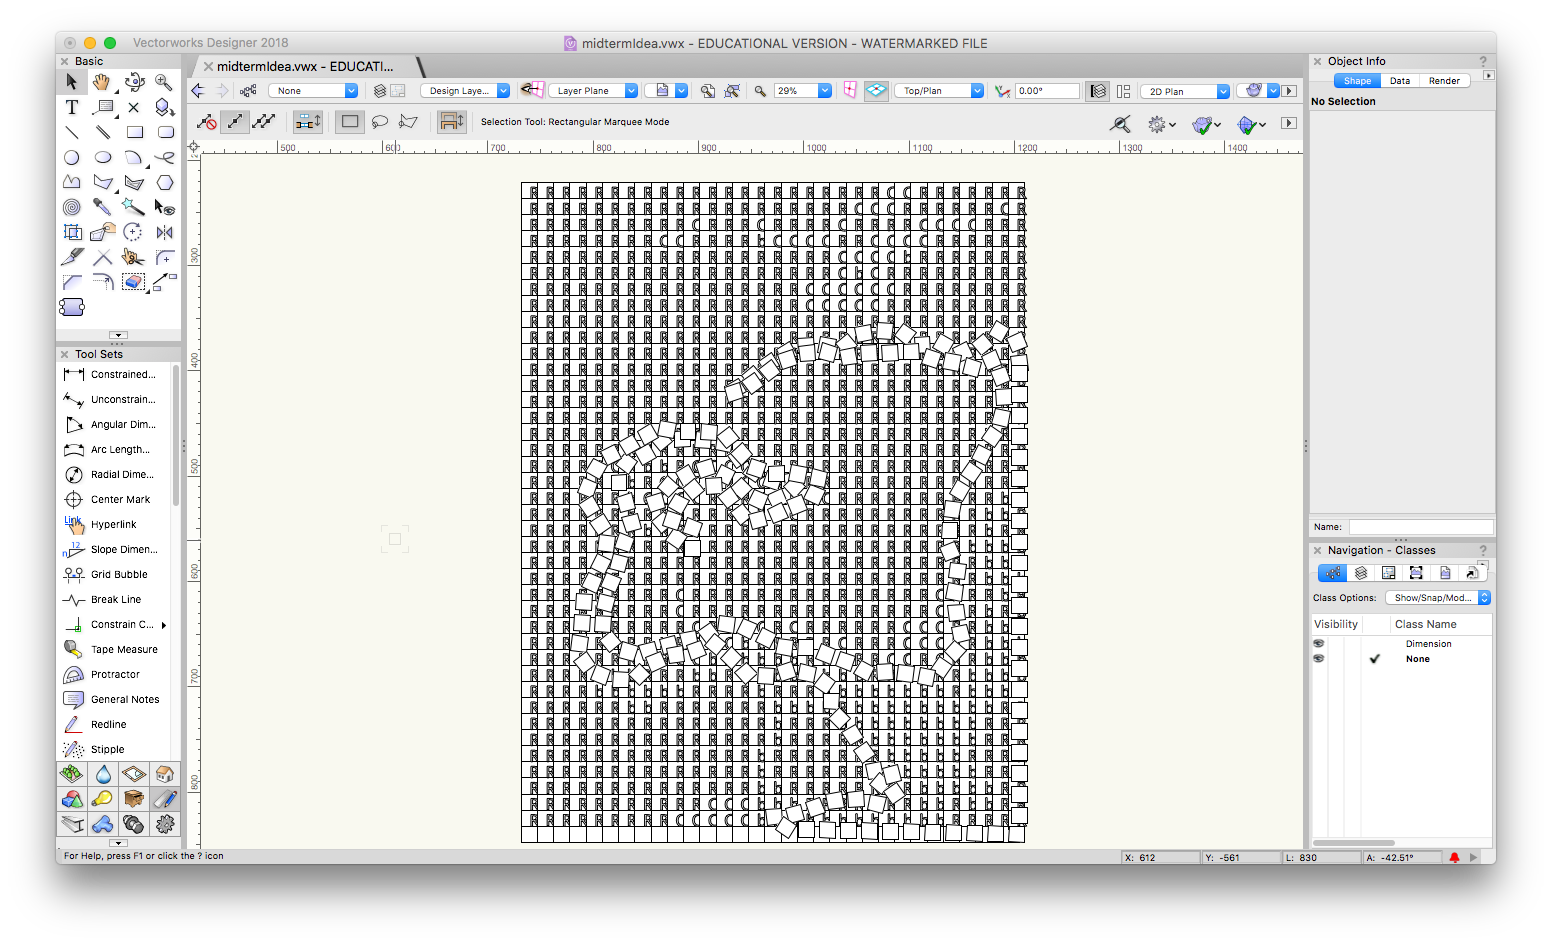Viewport: 1552px width, 944px height.
Task: Choose the Regular Polygon hexagon tool
Action: 165,182
